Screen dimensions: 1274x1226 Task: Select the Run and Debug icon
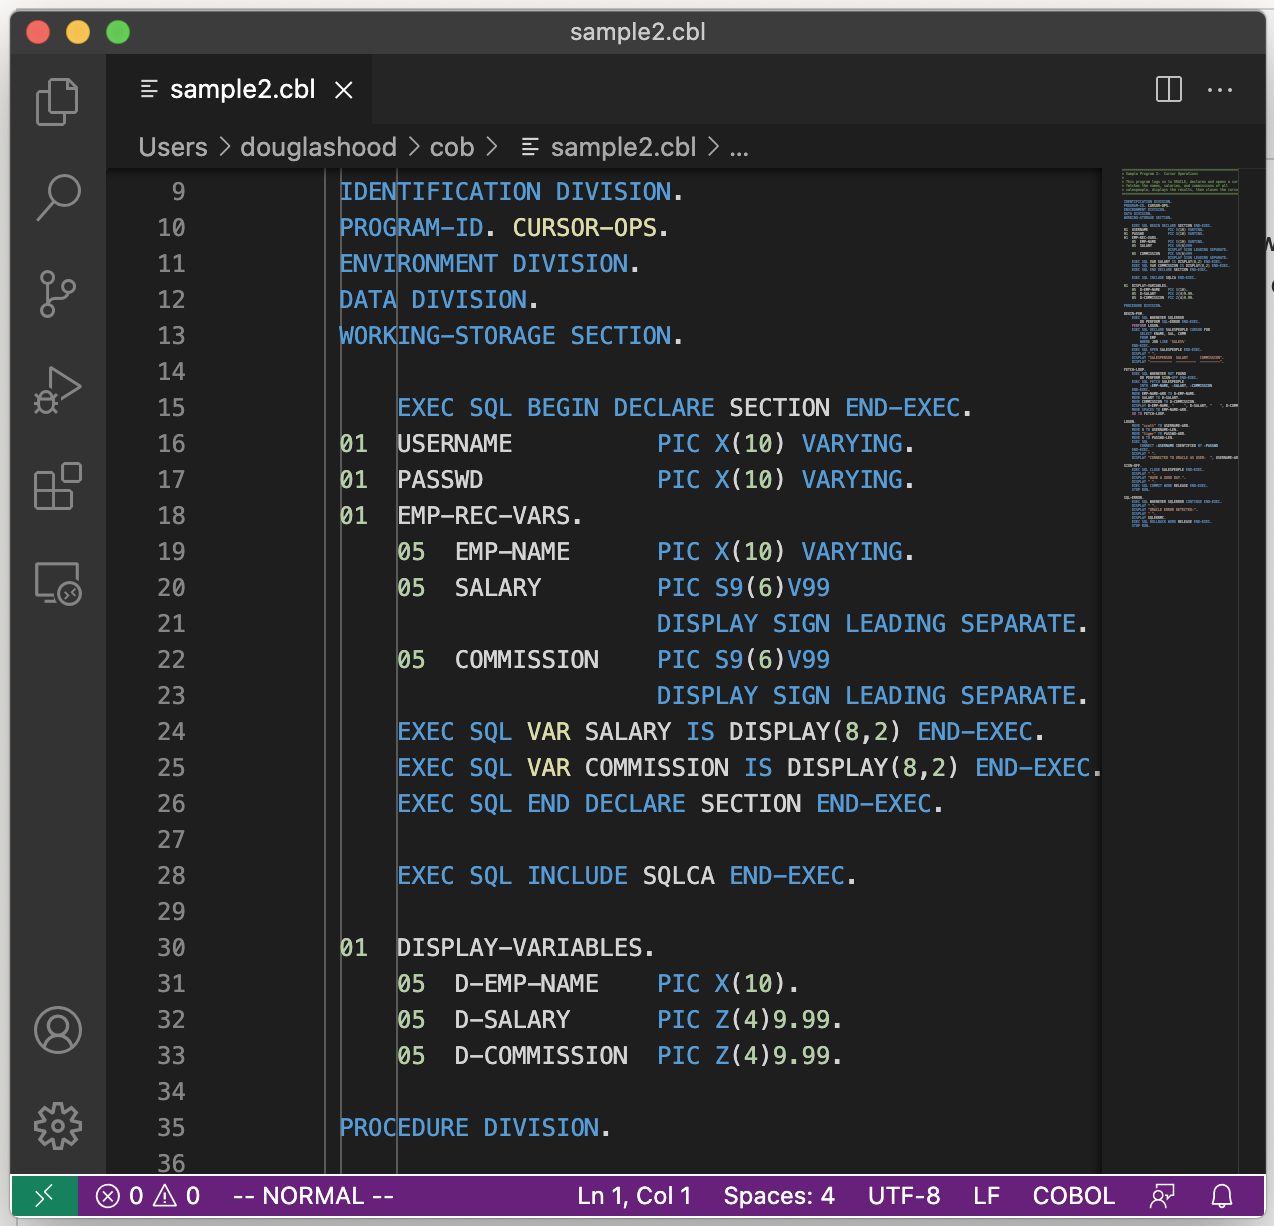[x=57, y=390]
